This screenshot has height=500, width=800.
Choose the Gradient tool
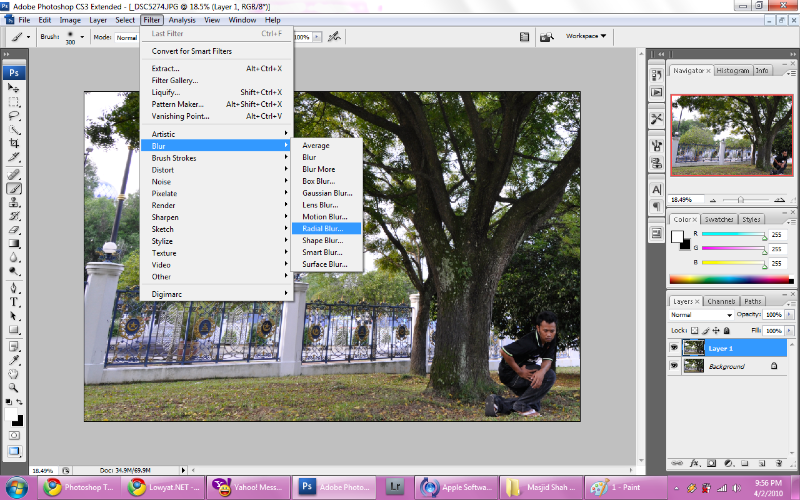(15, 243)
